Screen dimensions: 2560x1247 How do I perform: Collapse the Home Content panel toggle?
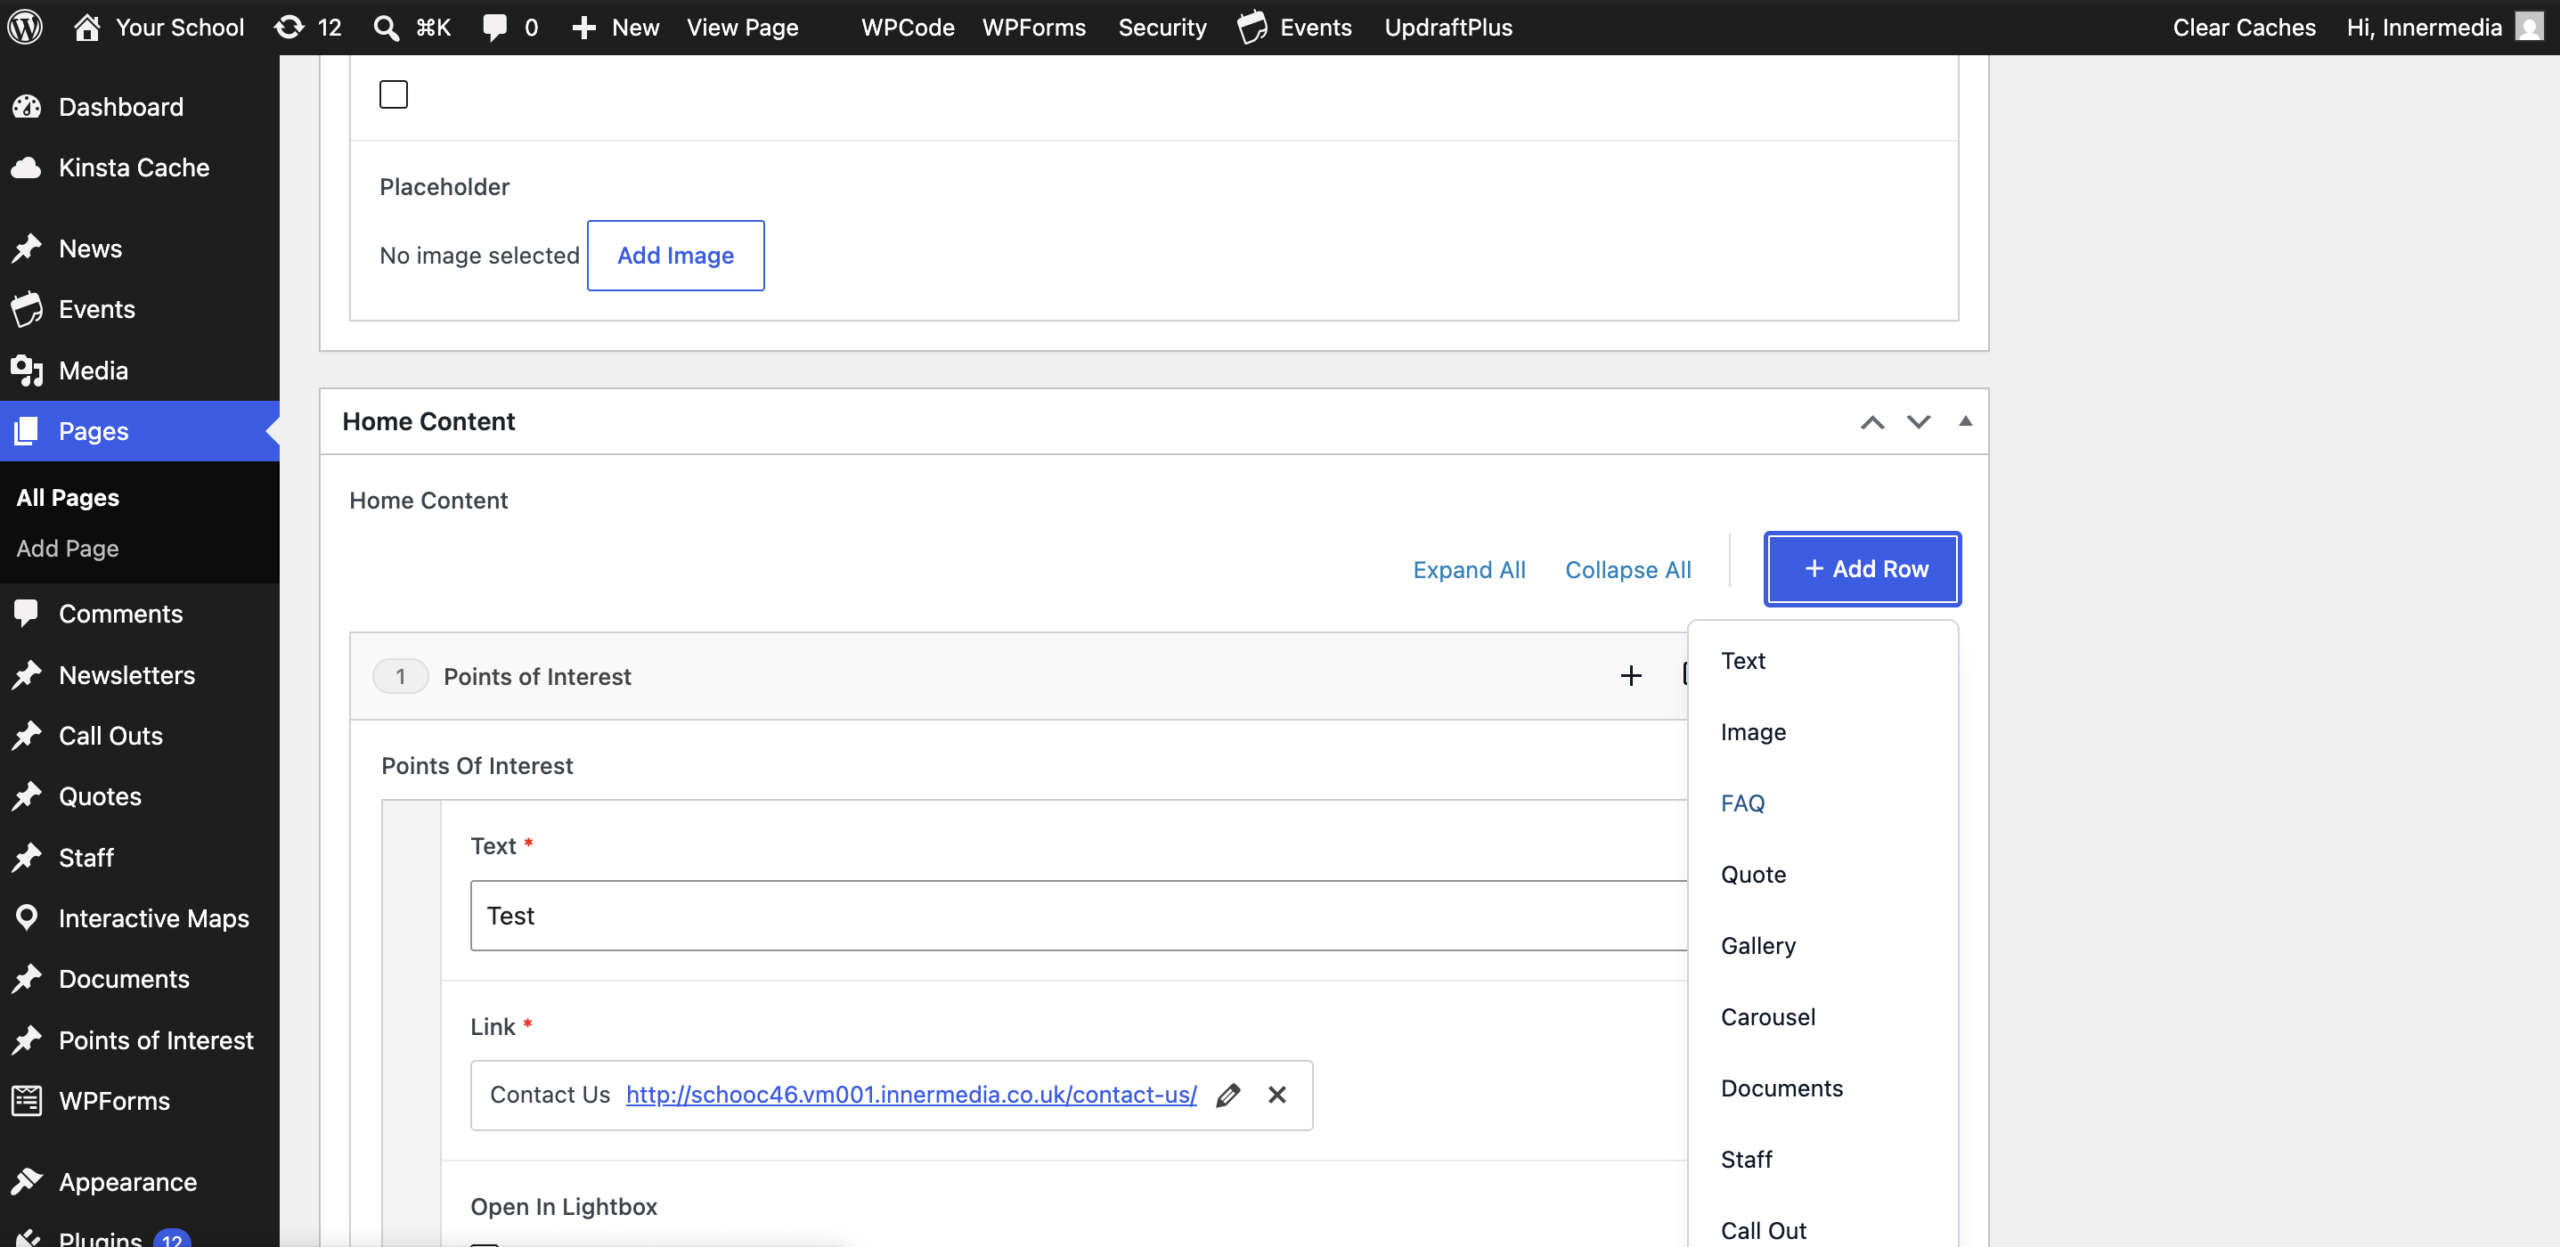tap(1965, 421)
